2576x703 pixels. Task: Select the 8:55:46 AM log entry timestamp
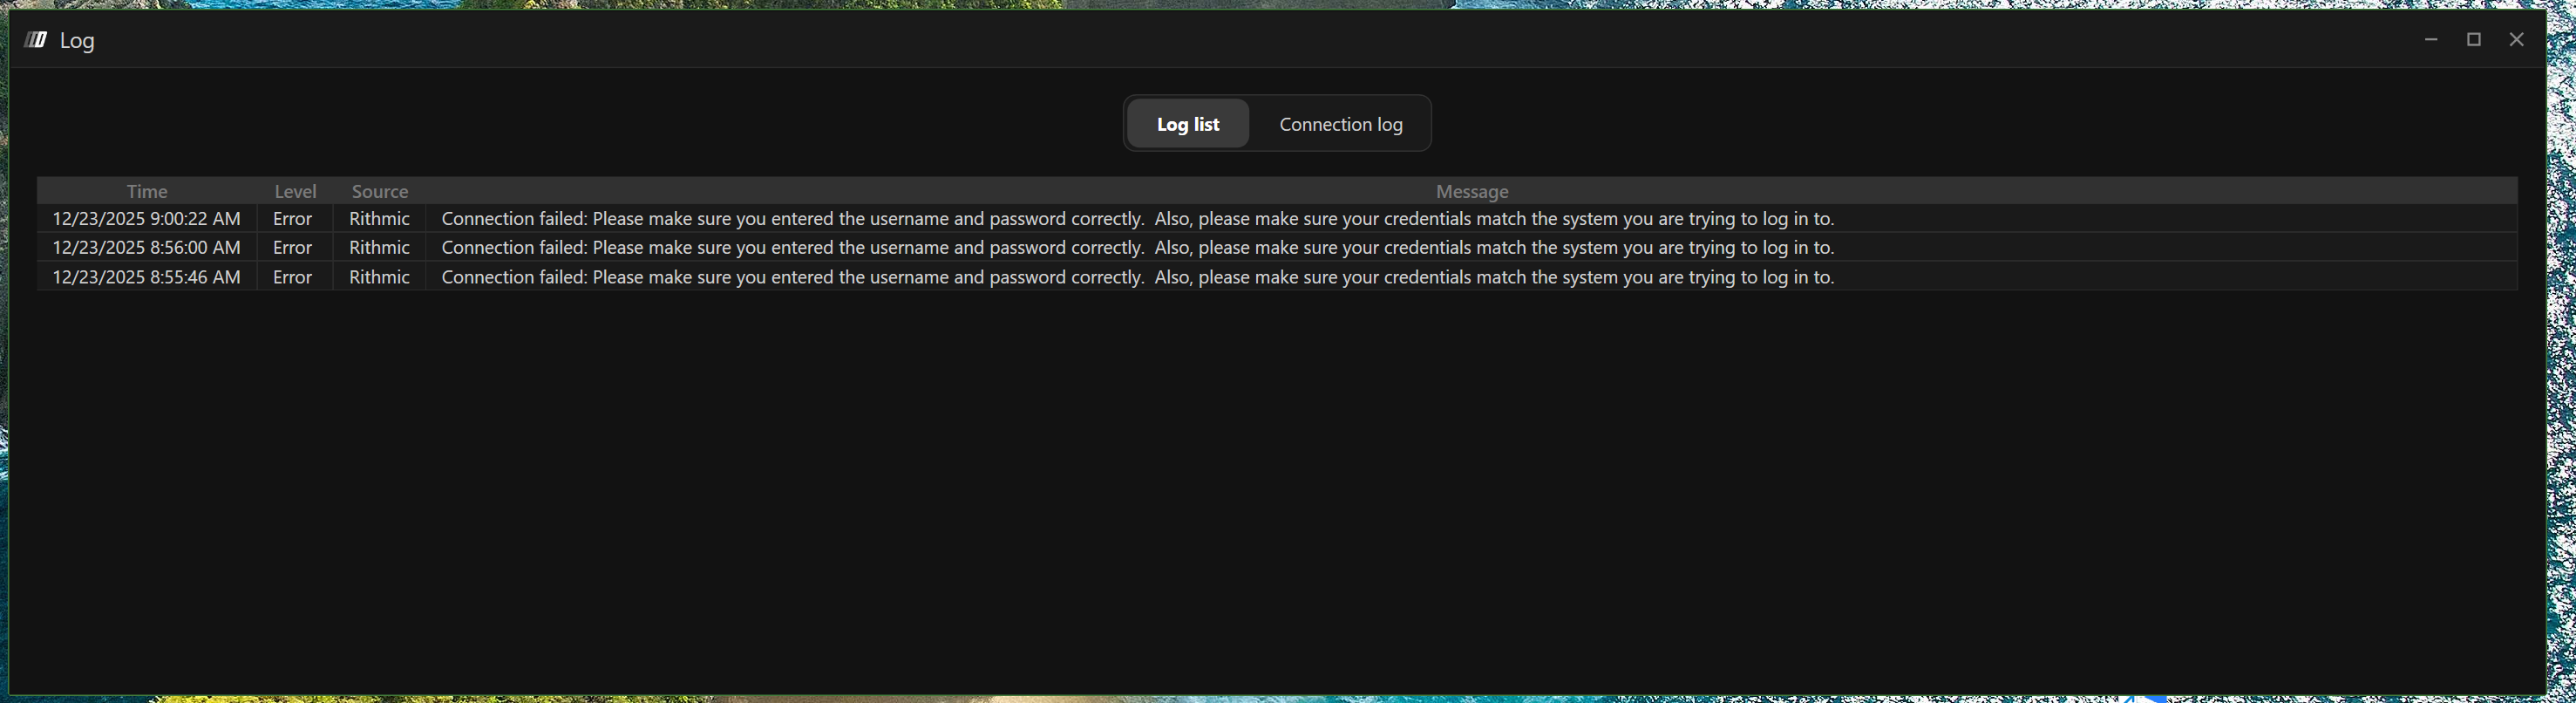coord(147,277)
